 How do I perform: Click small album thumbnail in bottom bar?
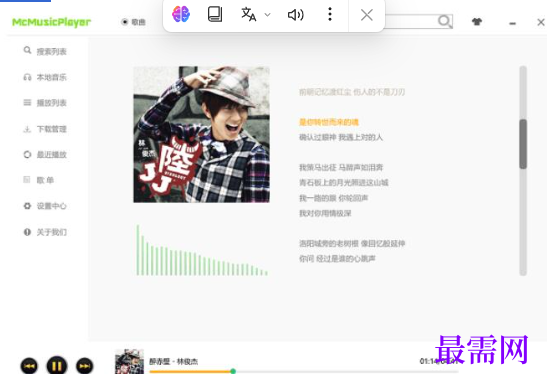click(129, 361)
